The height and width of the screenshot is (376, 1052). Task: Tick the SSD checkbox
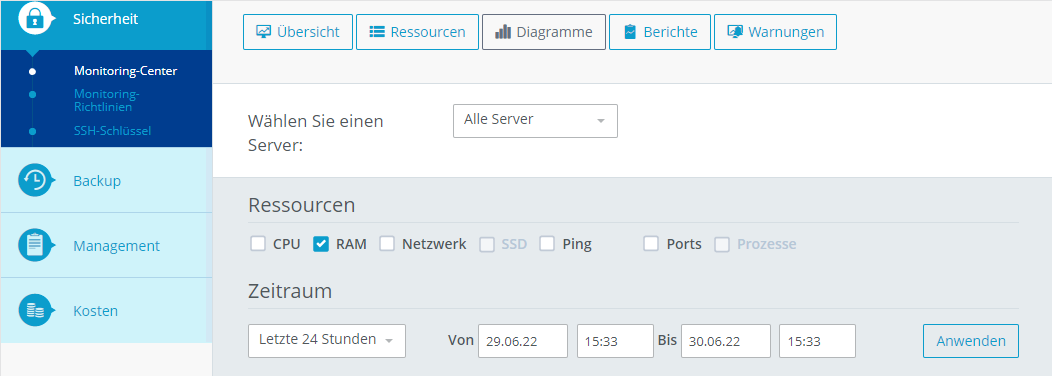(x=486, y=244)
